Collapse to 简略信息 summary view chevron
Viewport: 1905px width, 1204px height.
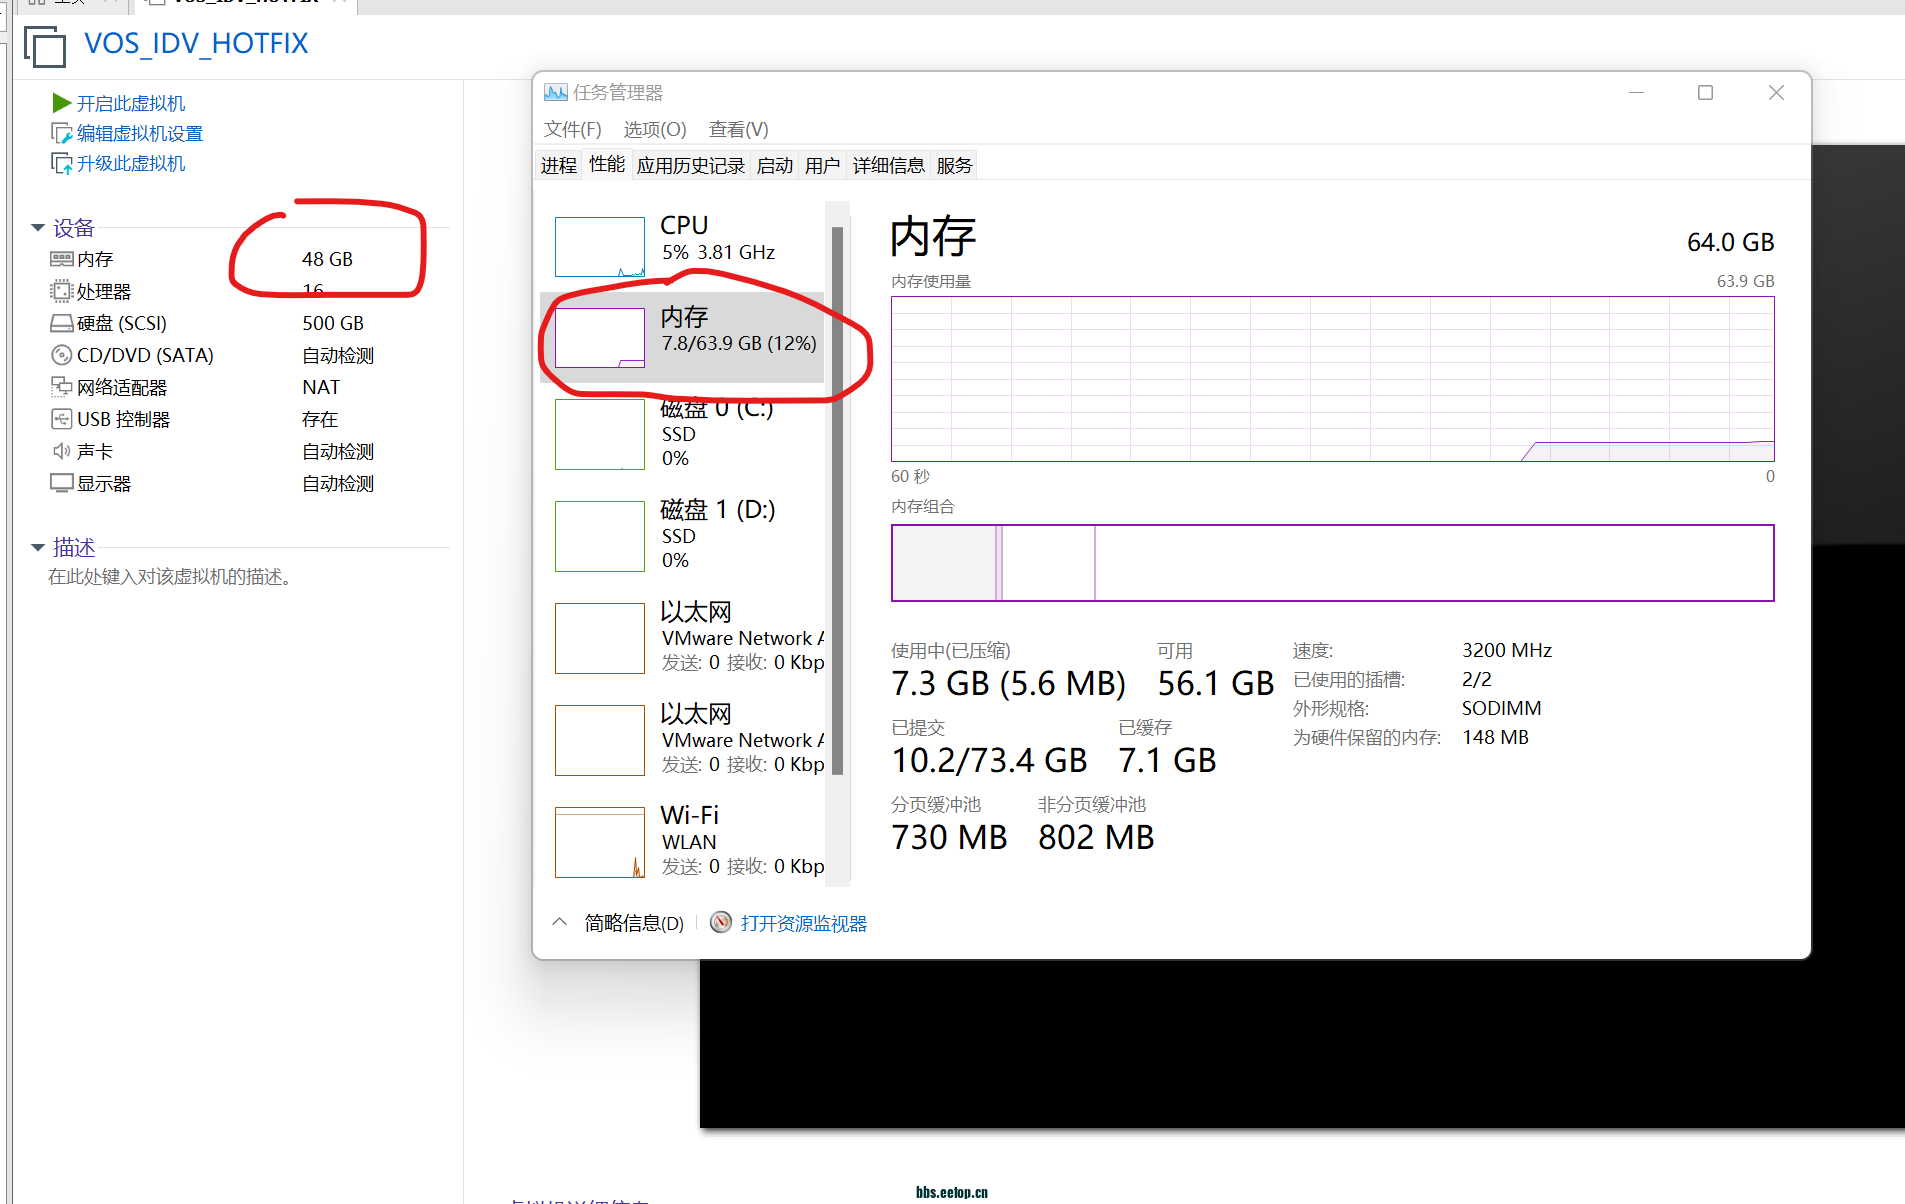560,922
